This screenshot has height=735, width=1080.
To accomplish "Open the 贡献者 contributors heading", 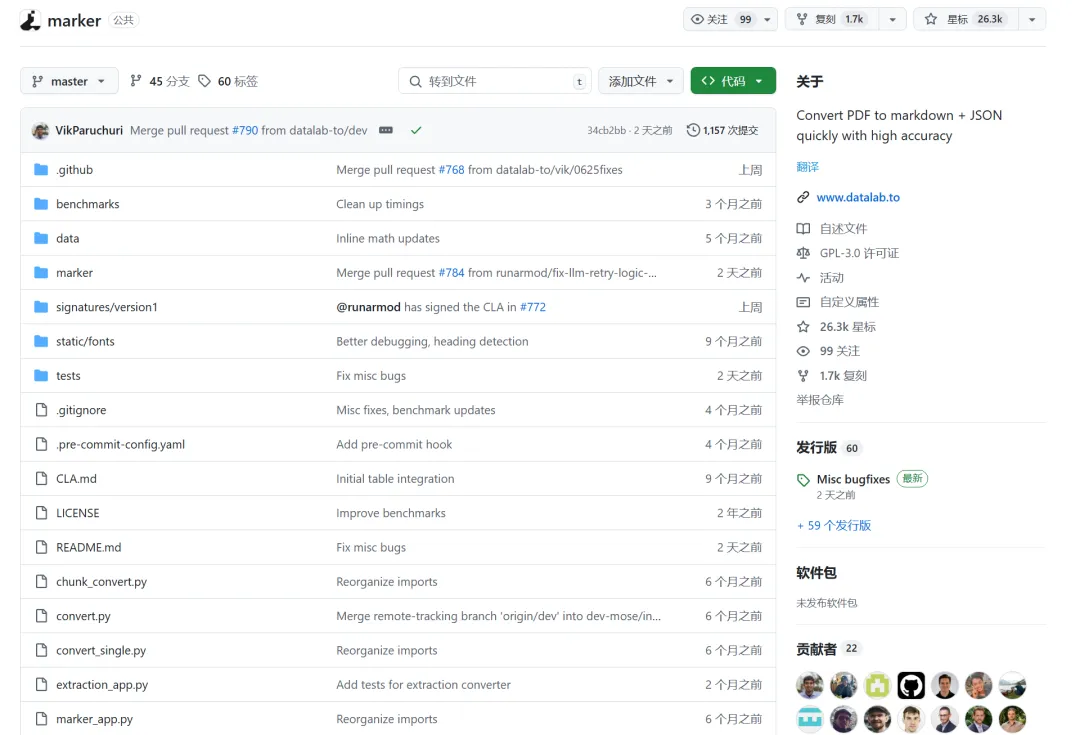I will click(816, 649).
